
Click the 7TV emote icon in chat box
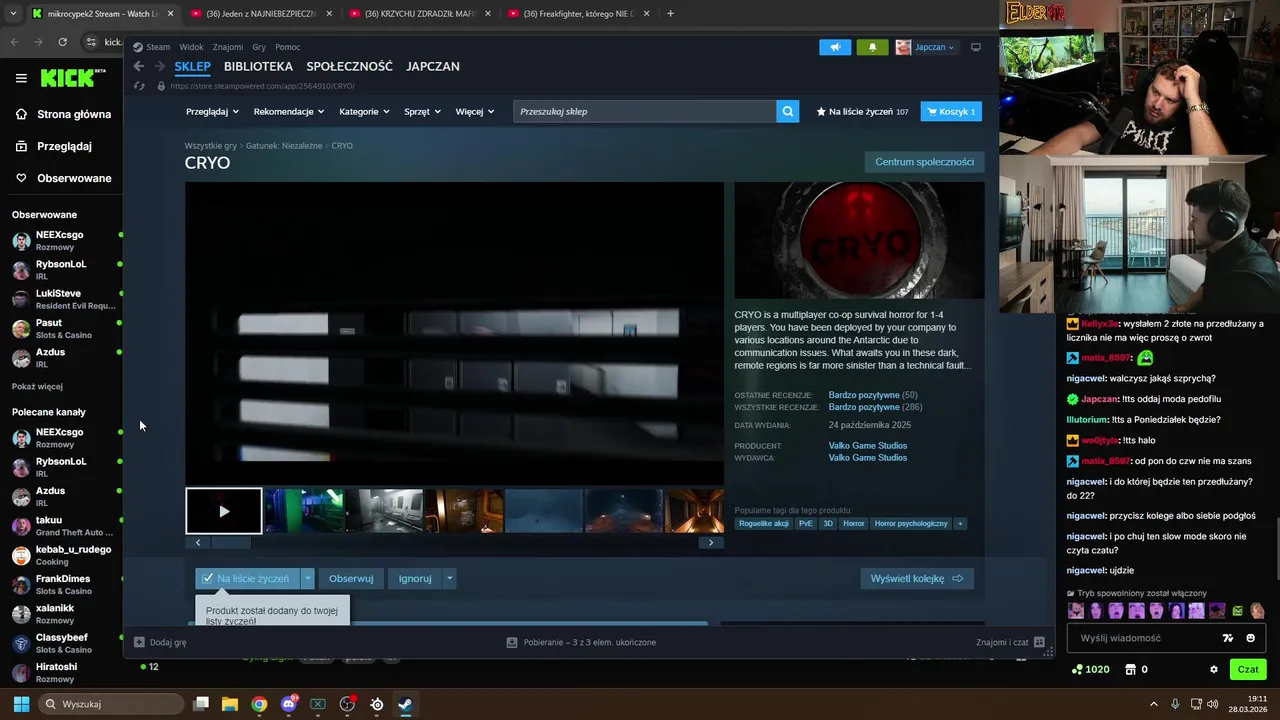tap(1228, 638)
